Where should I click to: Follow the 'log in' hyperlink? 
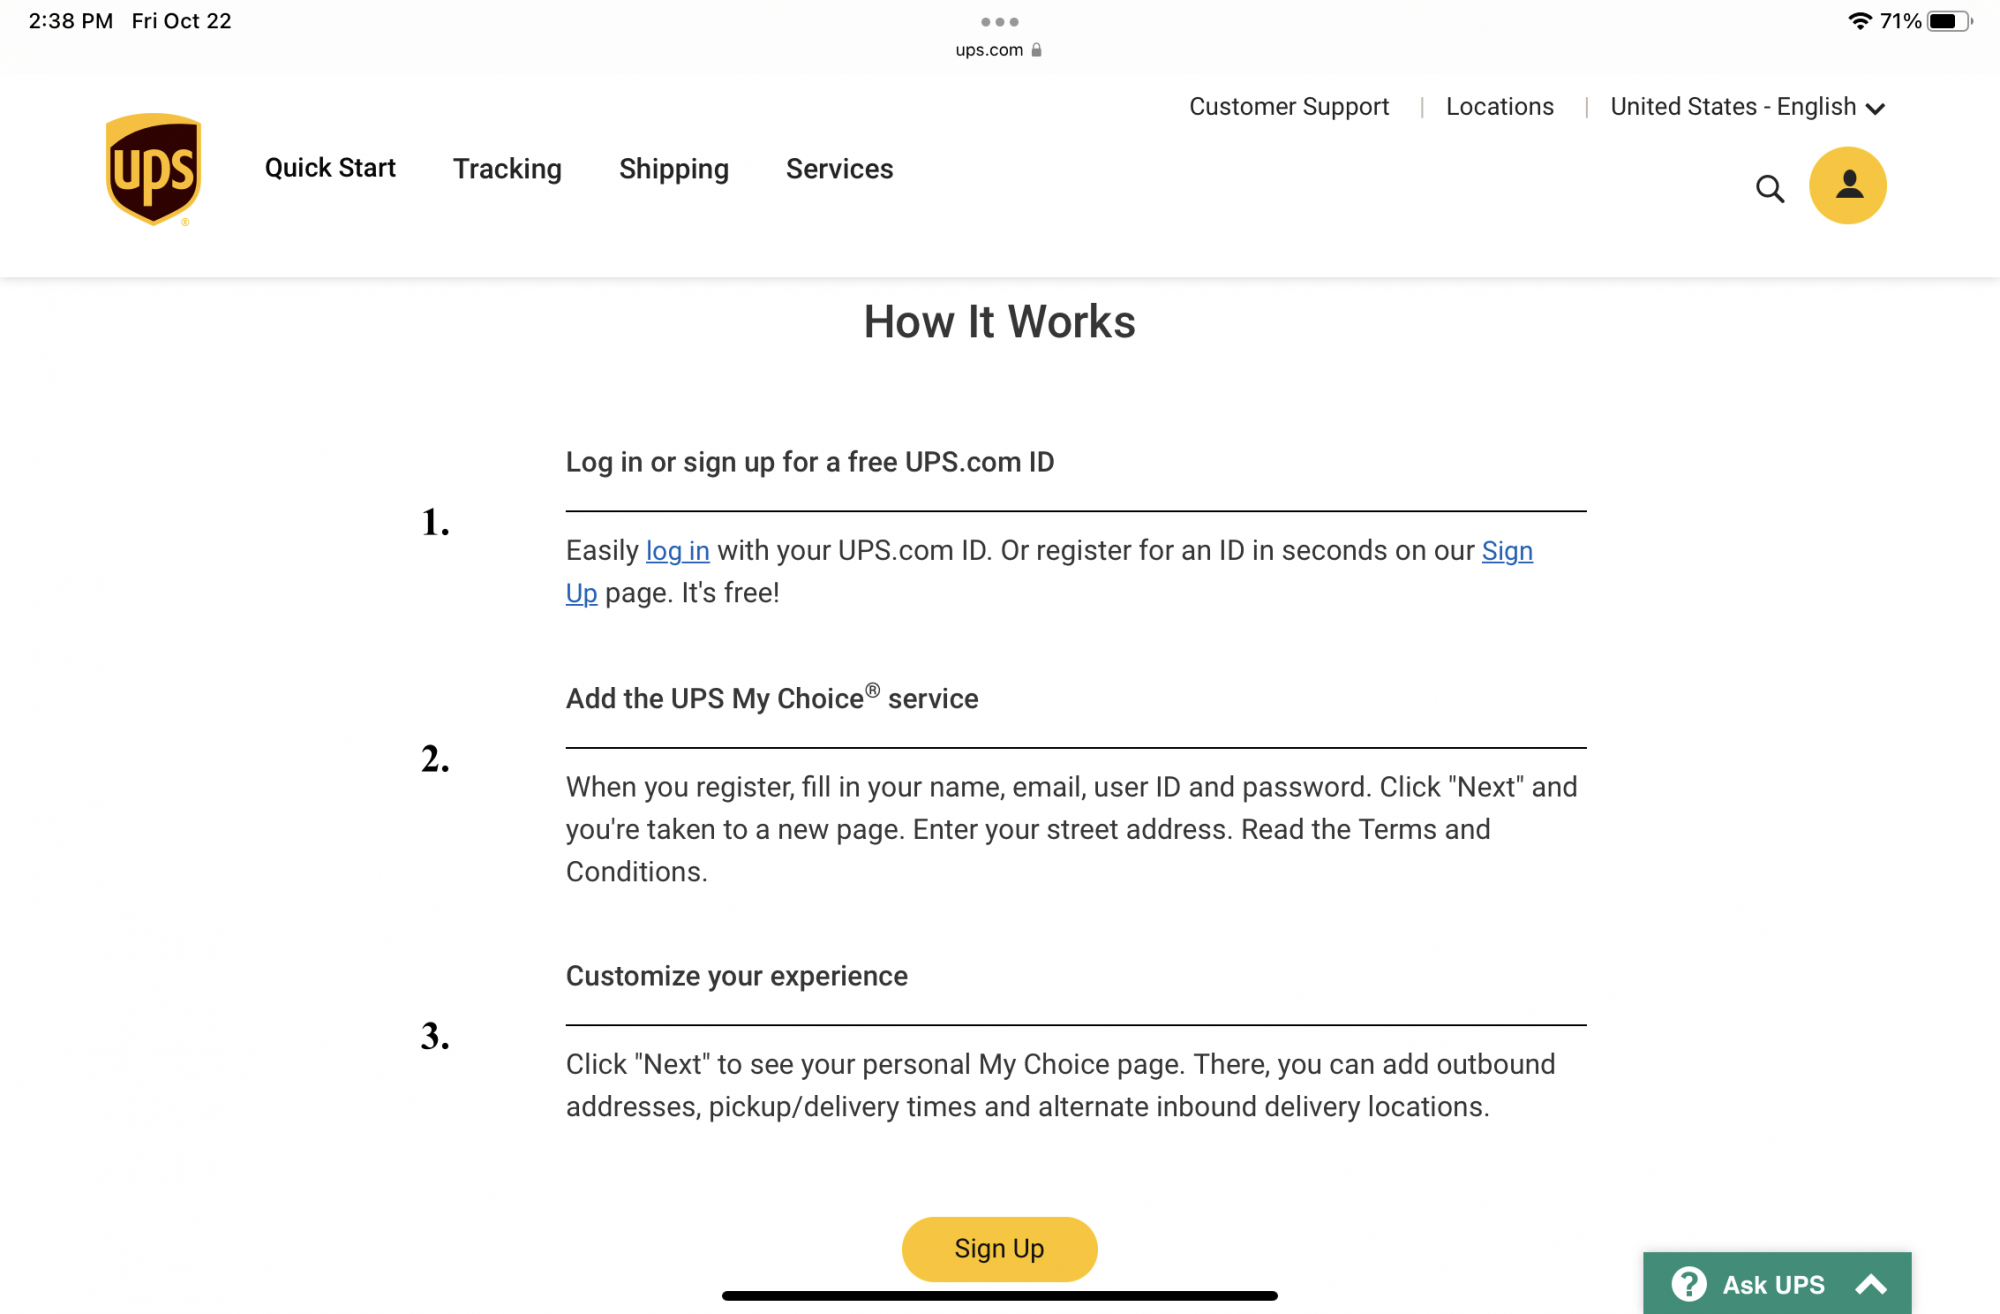677,551
